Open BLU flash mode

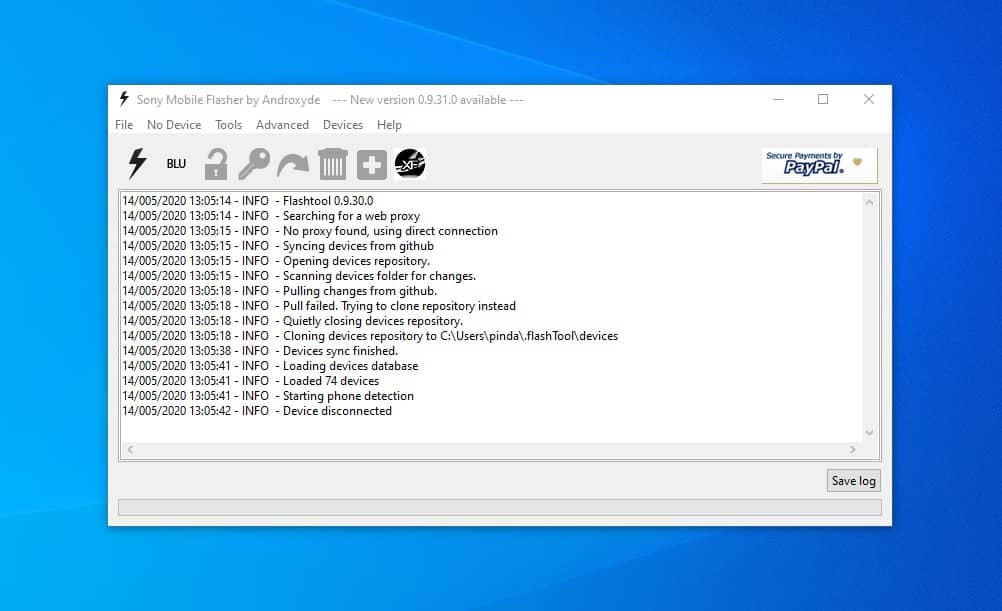175,163
